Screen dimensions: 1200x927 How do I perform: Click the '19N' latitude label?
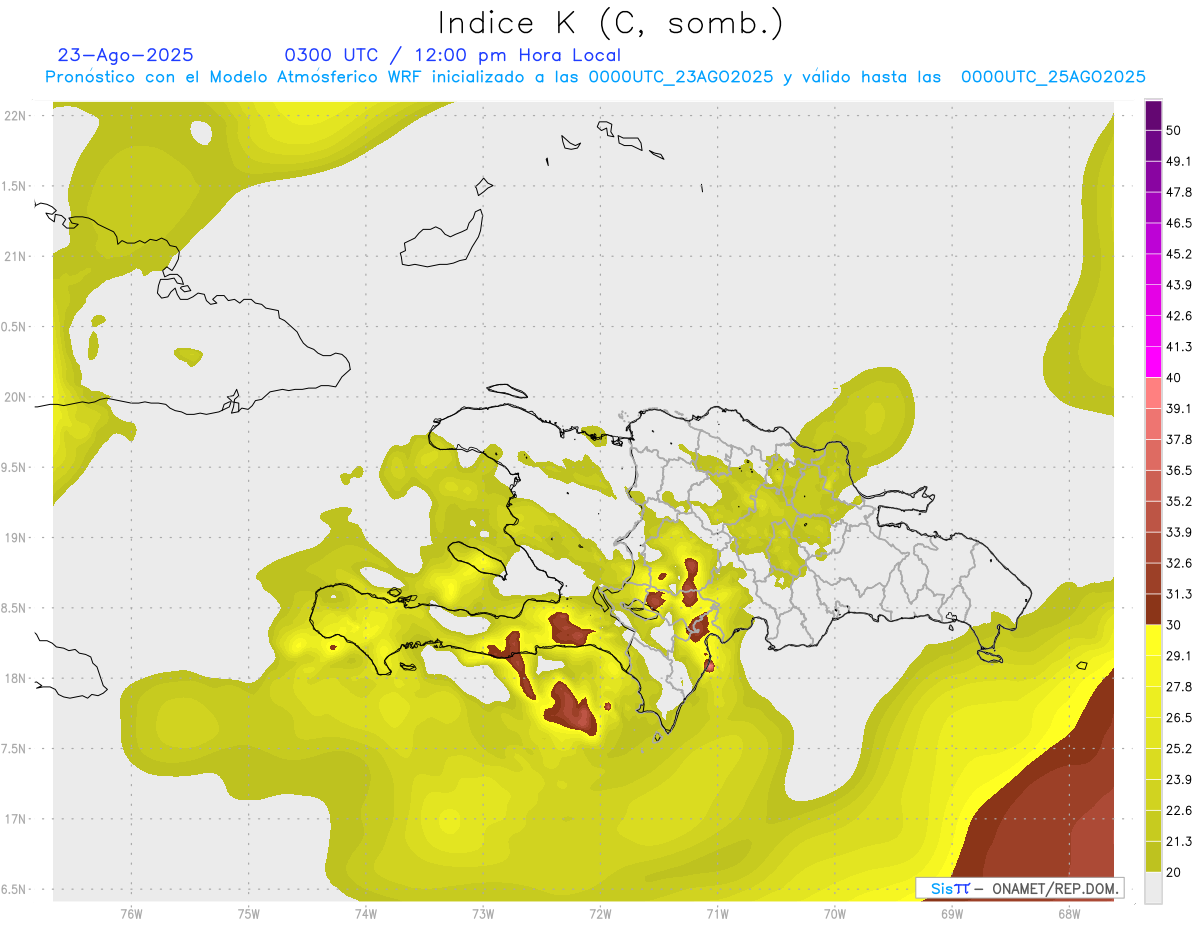click(x=16, y=537)
